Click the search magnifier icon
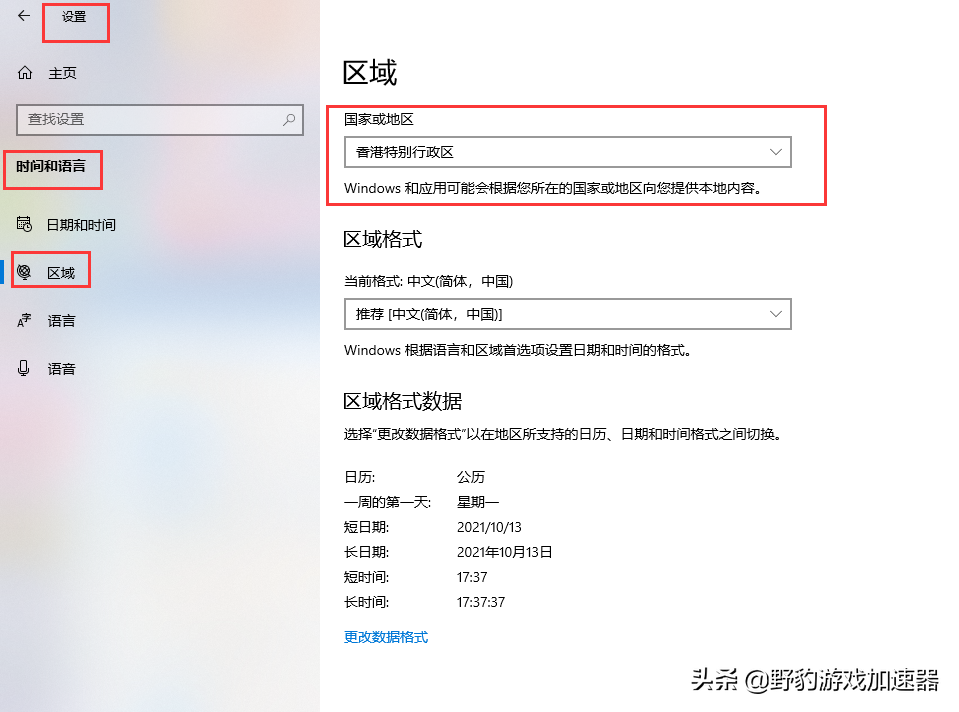Image resolution: width=959 pixels, height=712 pixels. (289, 119)
